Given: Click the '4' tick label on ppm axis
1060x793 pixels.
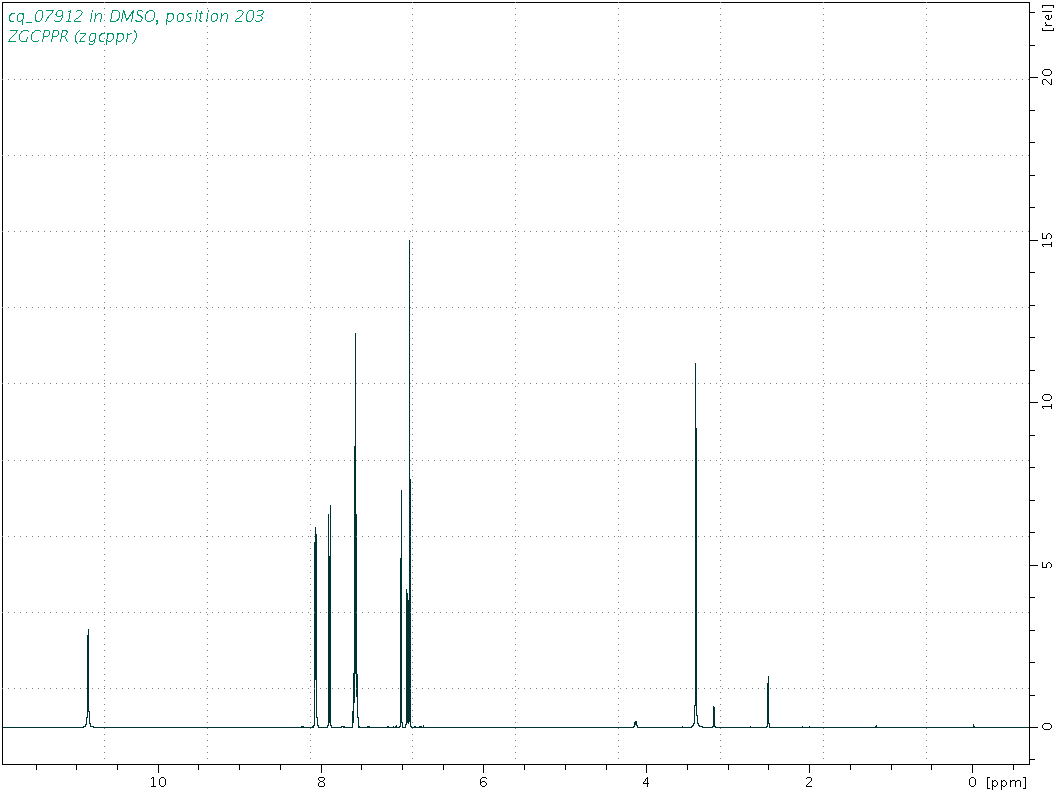Looking at the screenshot, I should click(646, 782).
